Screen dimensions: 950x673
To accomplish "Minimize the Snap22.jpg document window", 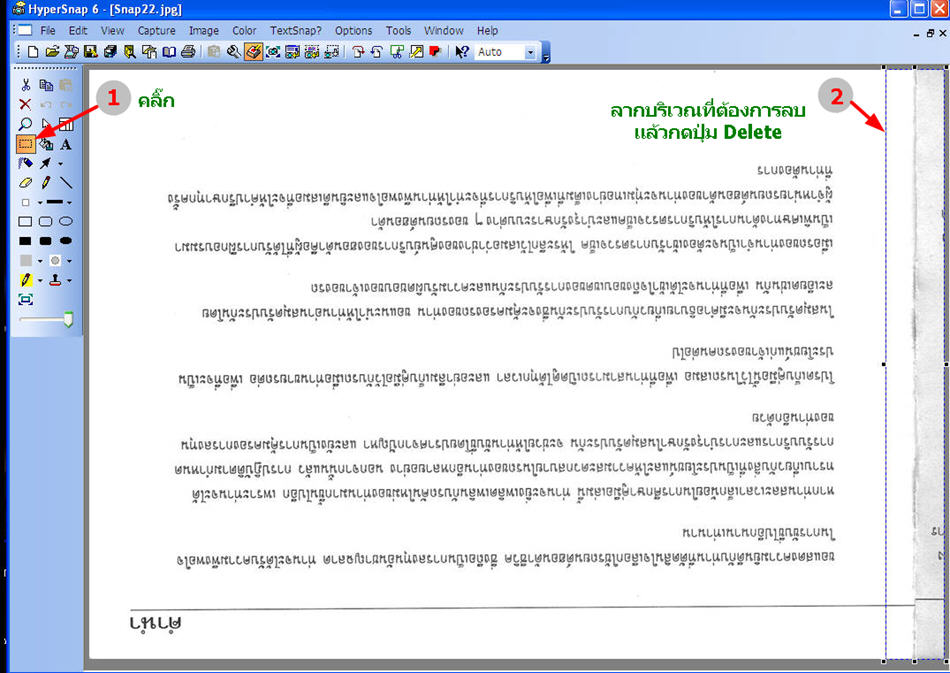I will tap(916, 35).
